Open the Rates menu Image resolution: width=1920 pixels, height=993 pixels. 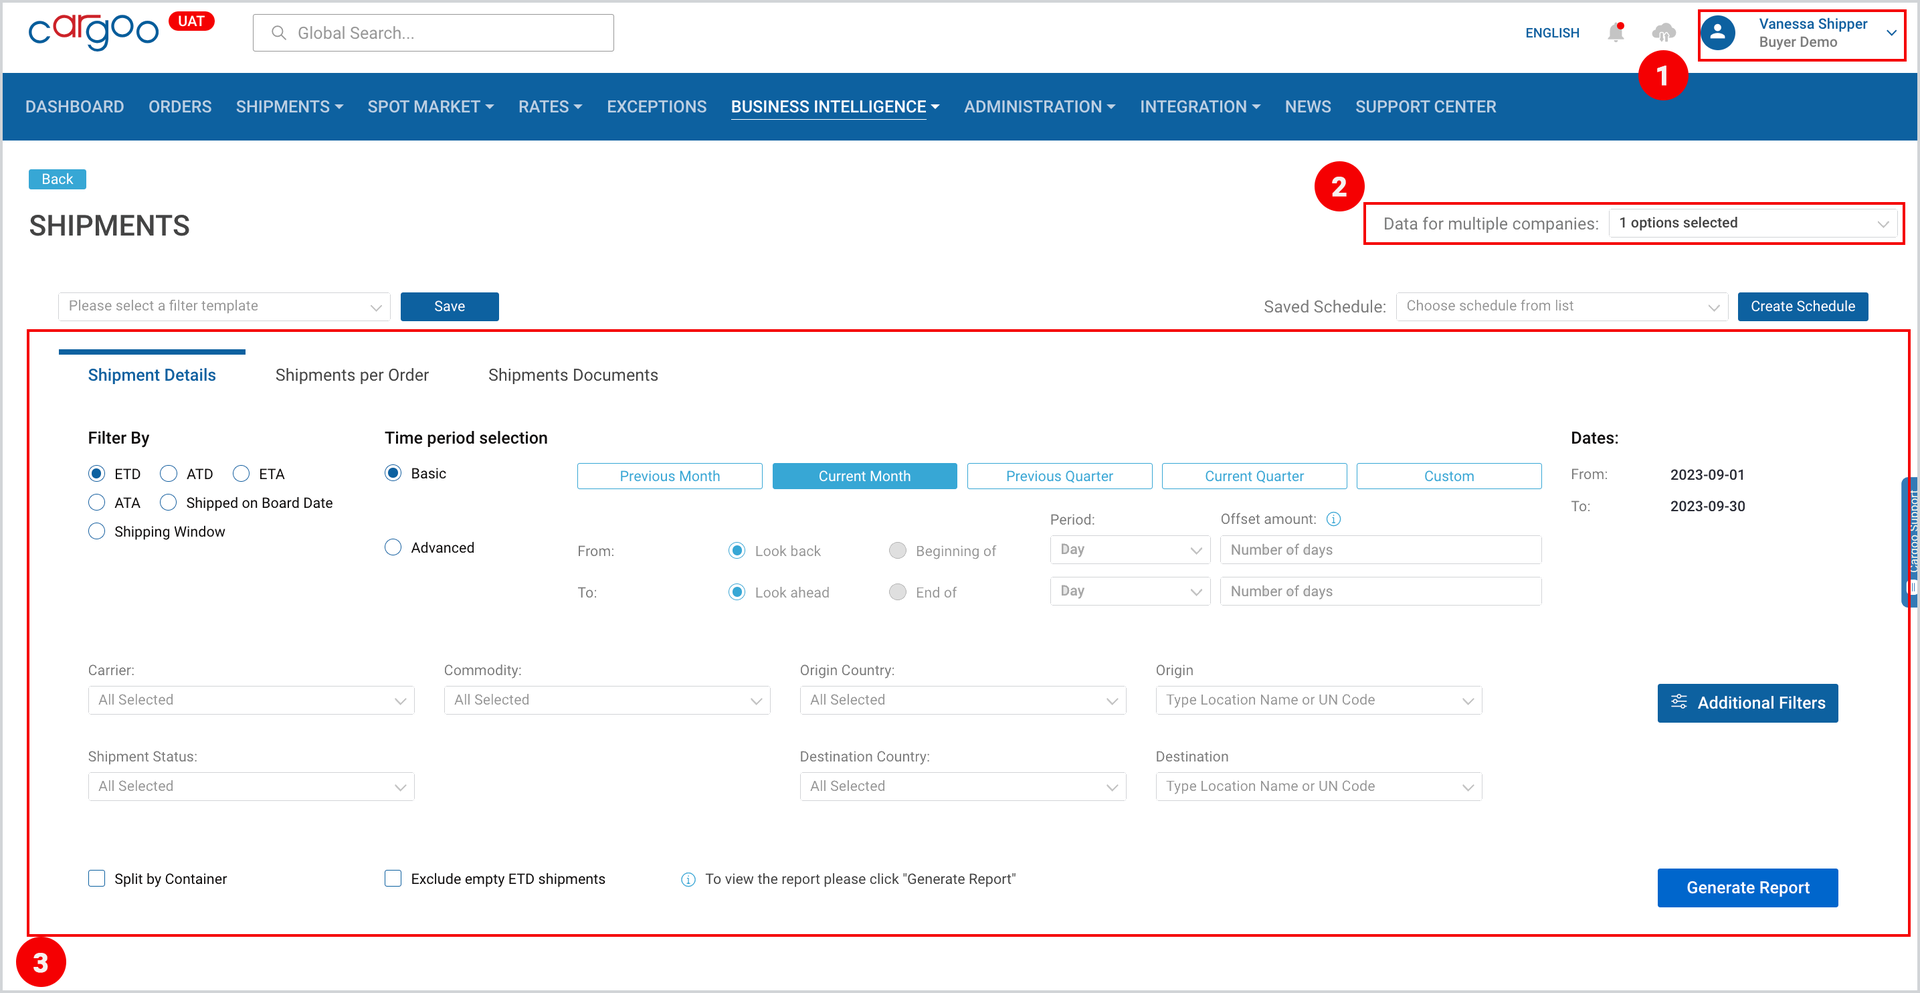550,107
